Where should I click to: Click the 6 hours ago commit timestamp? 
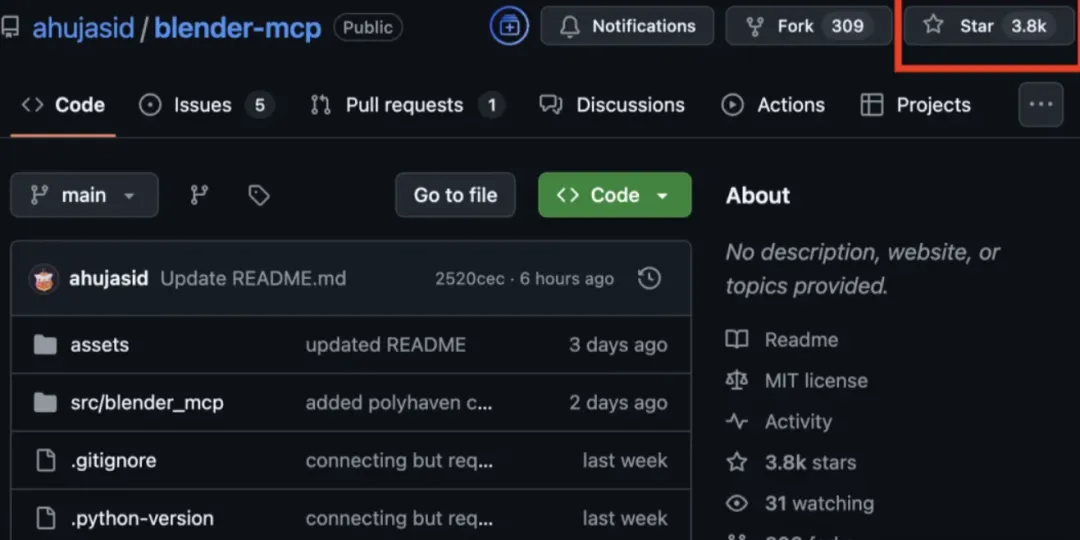(x=567, y=279)
